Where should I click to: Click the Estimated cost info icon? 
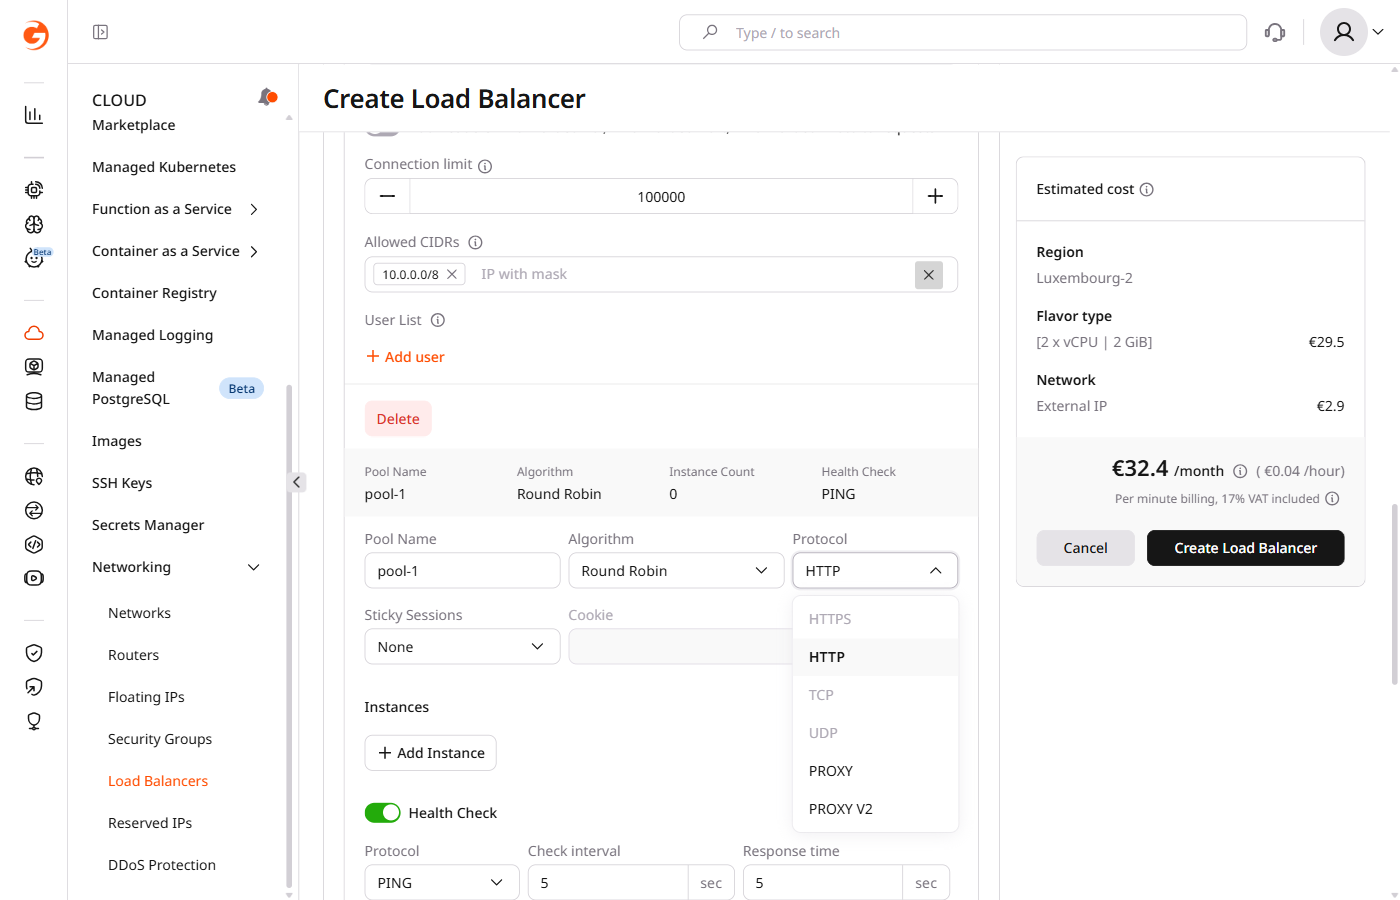[x=1147, y=189]
